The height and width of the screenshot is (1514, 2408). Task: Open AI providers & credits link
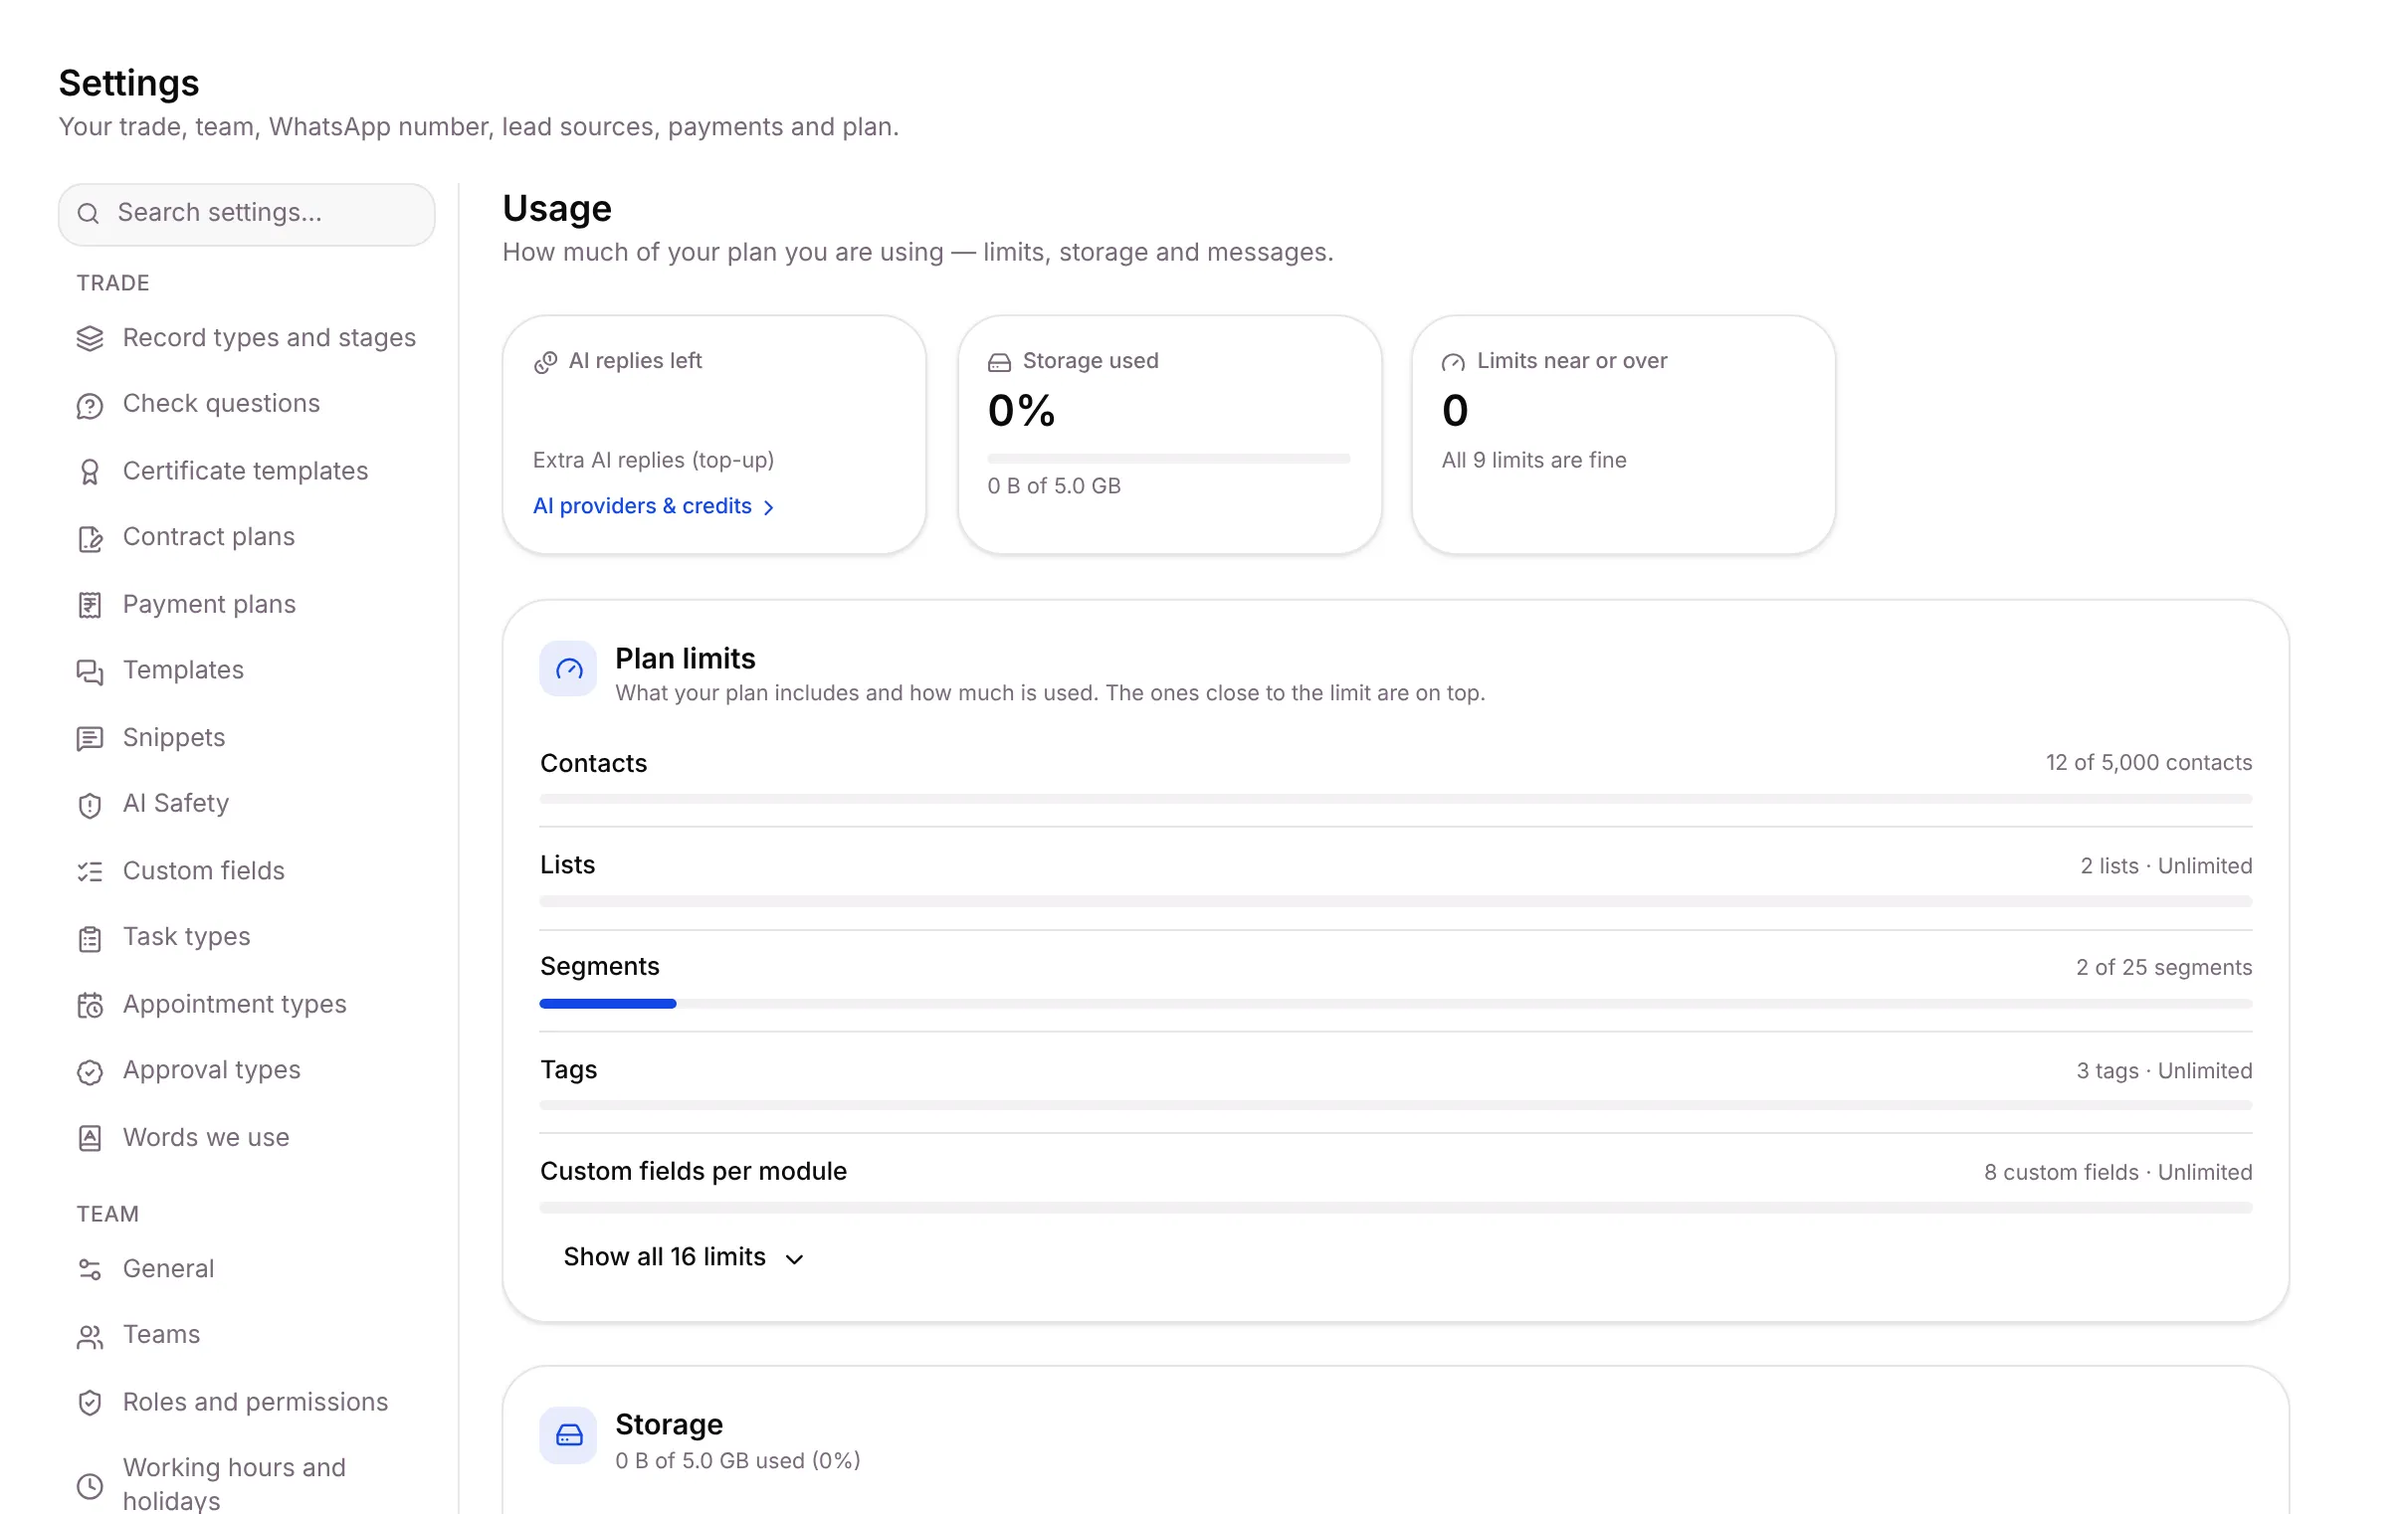pos(654,507)
